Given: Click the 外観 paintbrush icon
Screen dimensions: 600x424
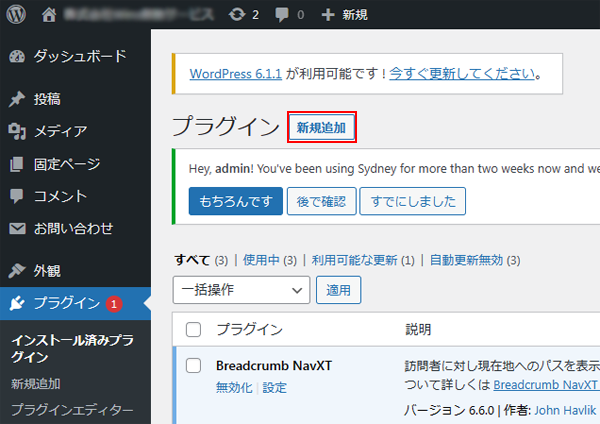Looking at the screenshot, I should point(17,271).
